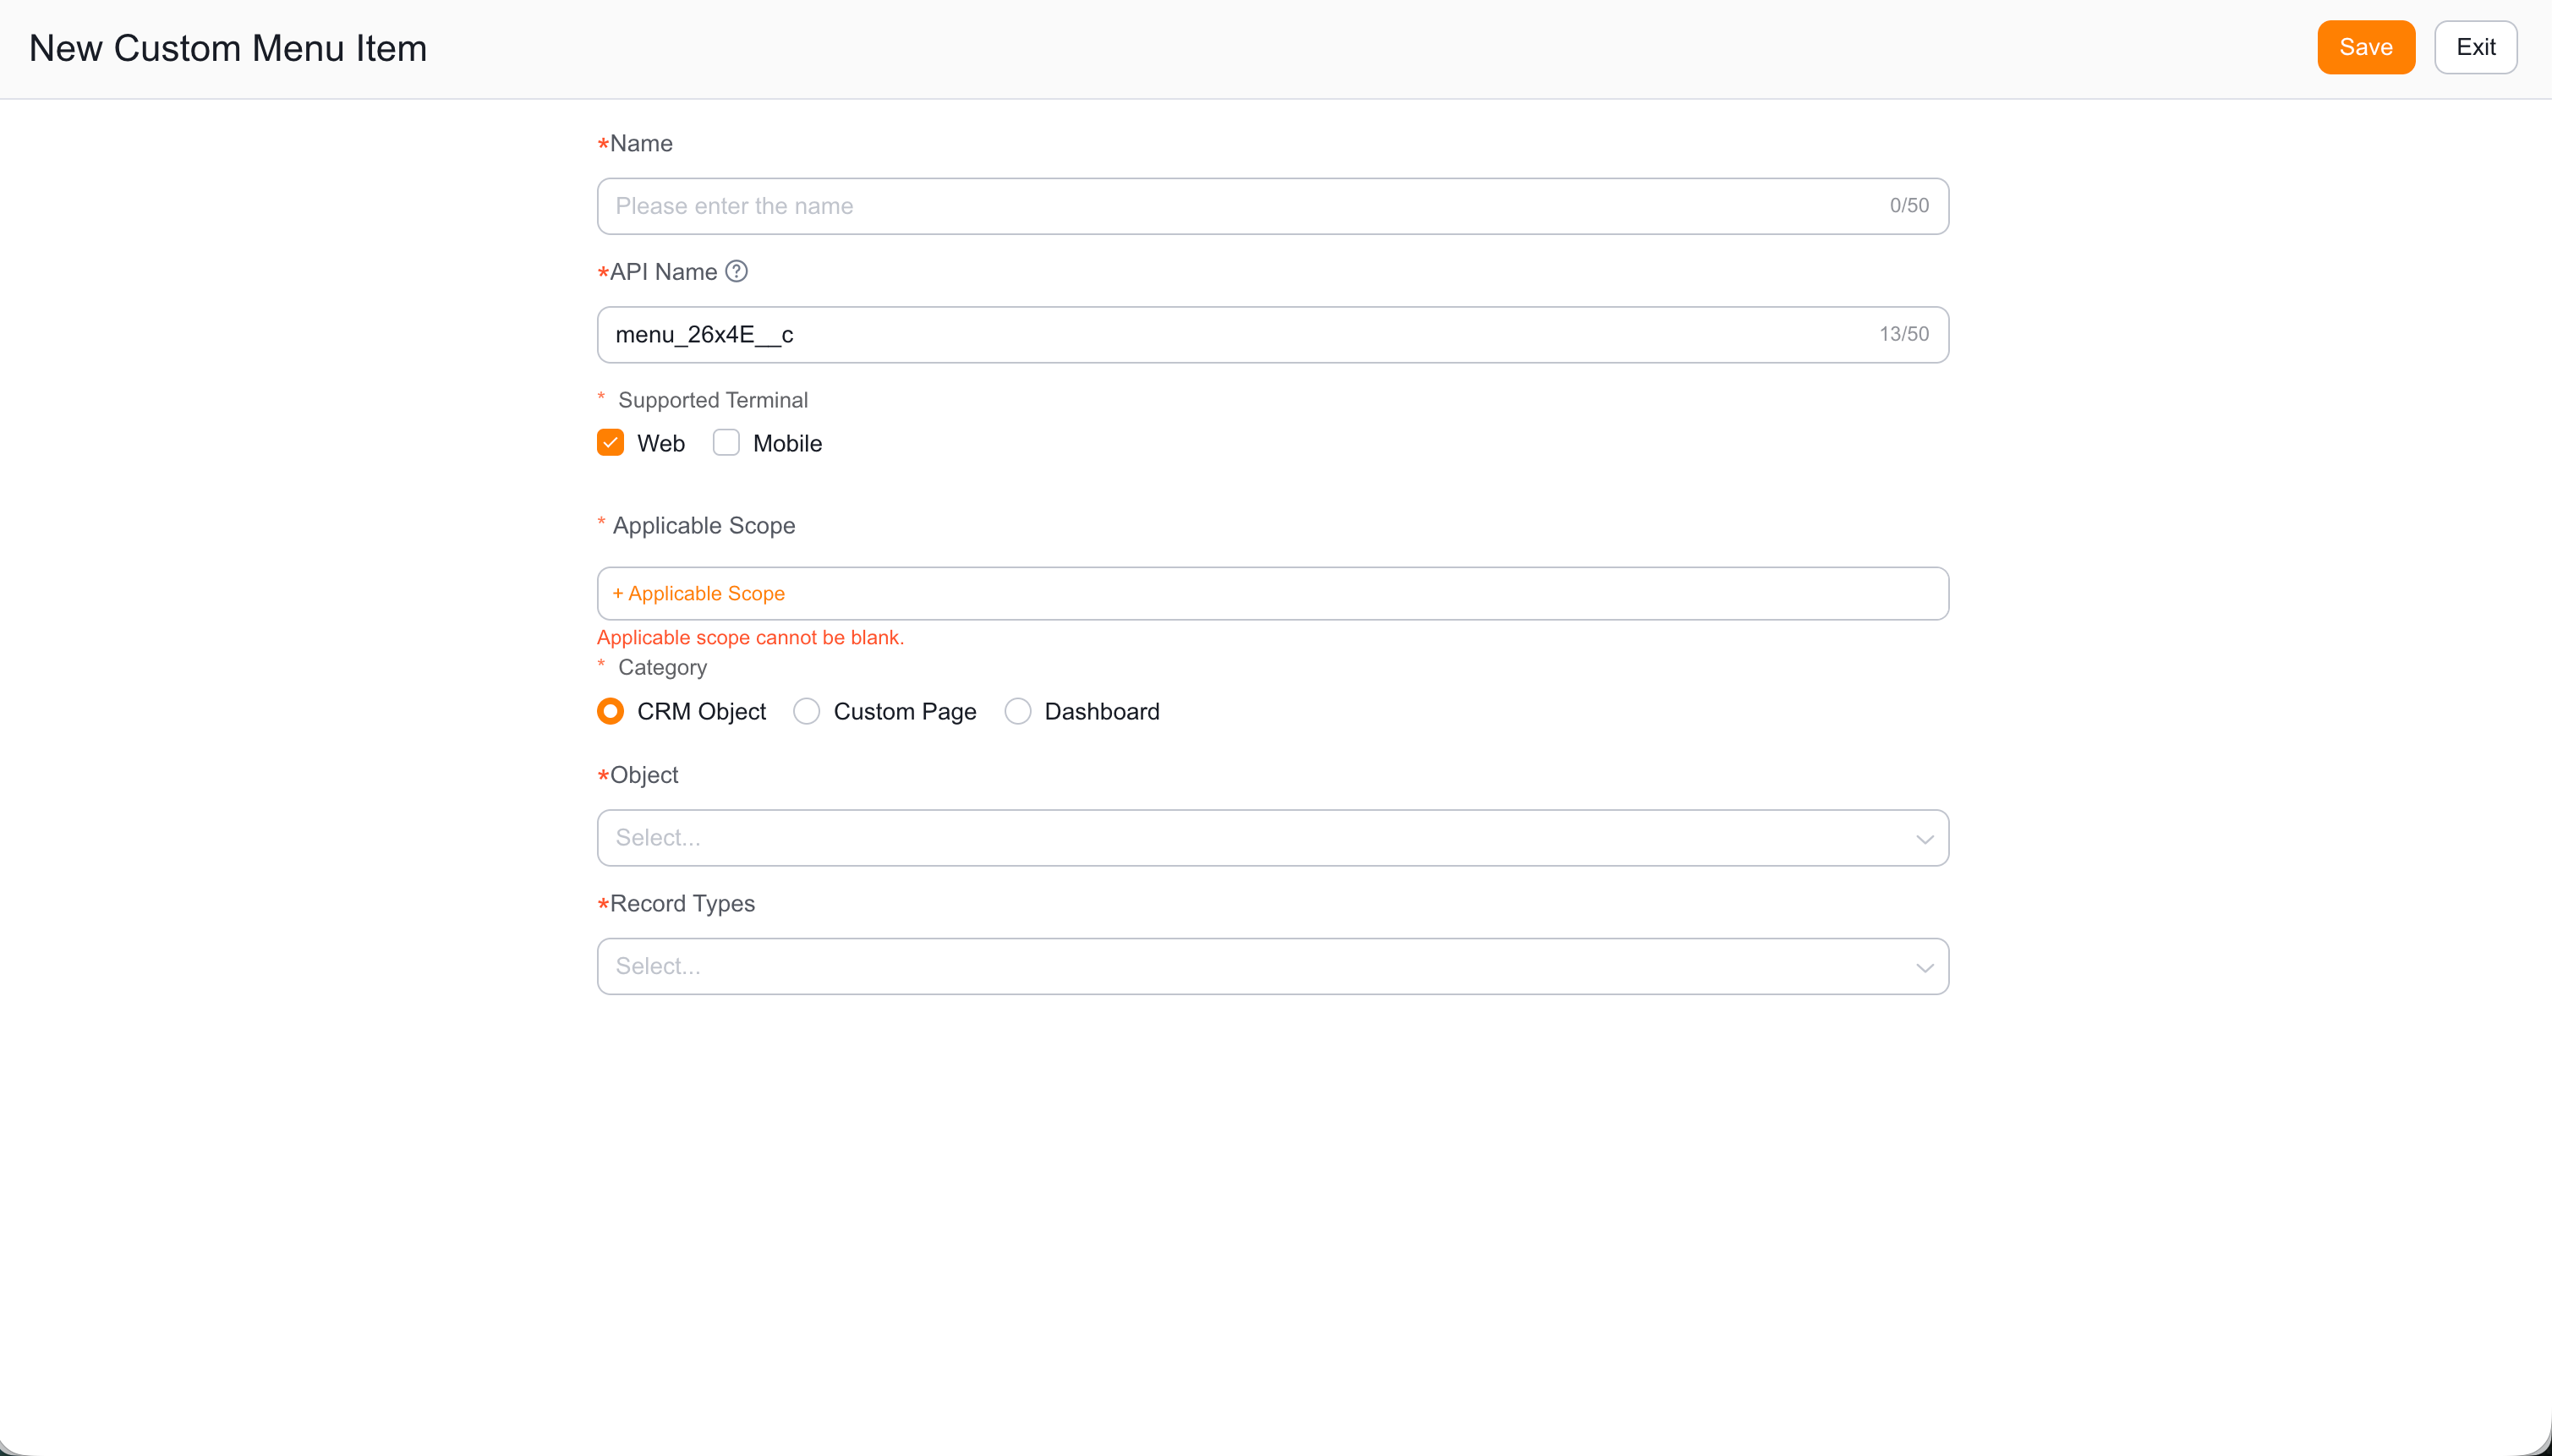Expand the Record Types dropdown

[1272, 966]
